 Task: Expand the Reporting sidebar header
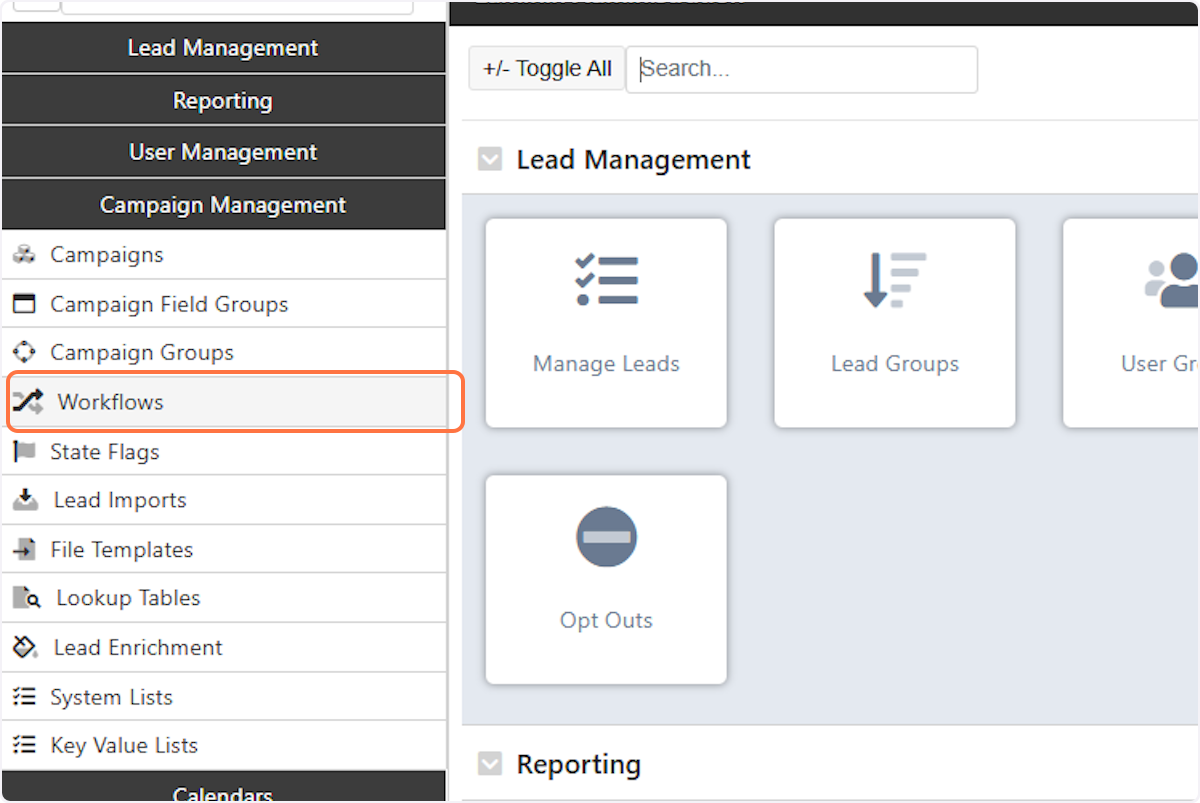click(x=223, y=101)
